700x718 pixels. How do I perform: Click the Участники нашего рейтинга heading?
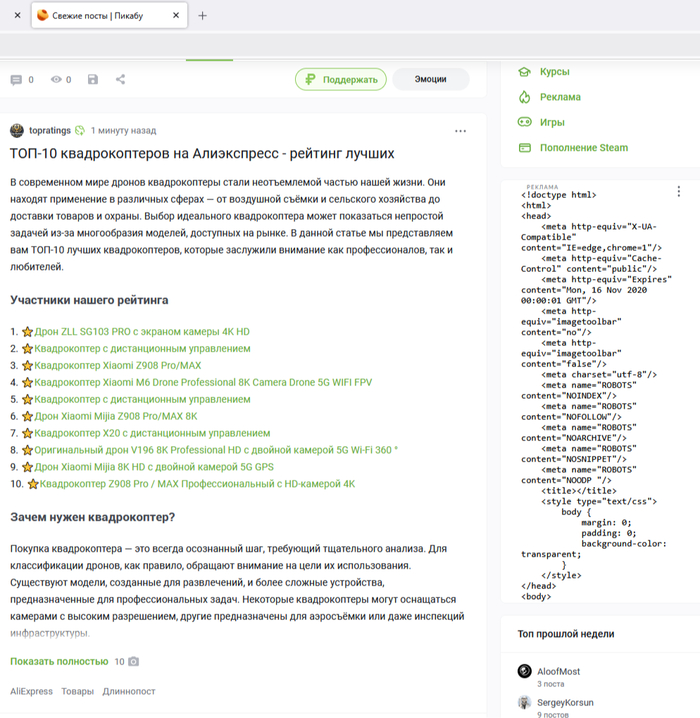[89, 300]
